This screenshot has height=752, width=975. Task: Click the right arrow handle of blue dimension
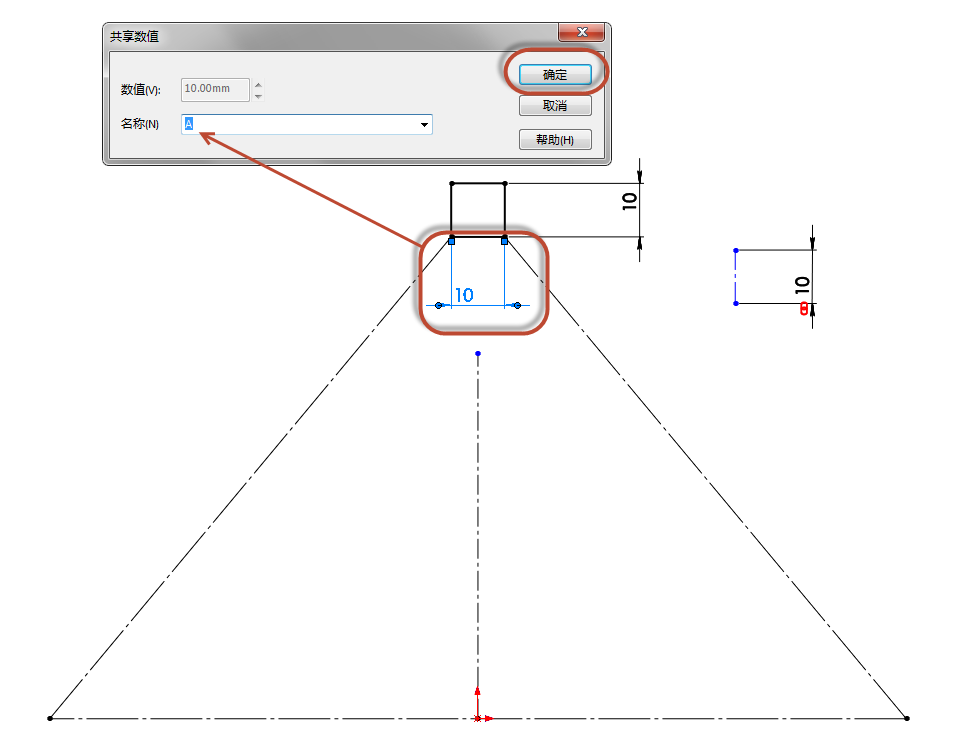coord(517,305)
